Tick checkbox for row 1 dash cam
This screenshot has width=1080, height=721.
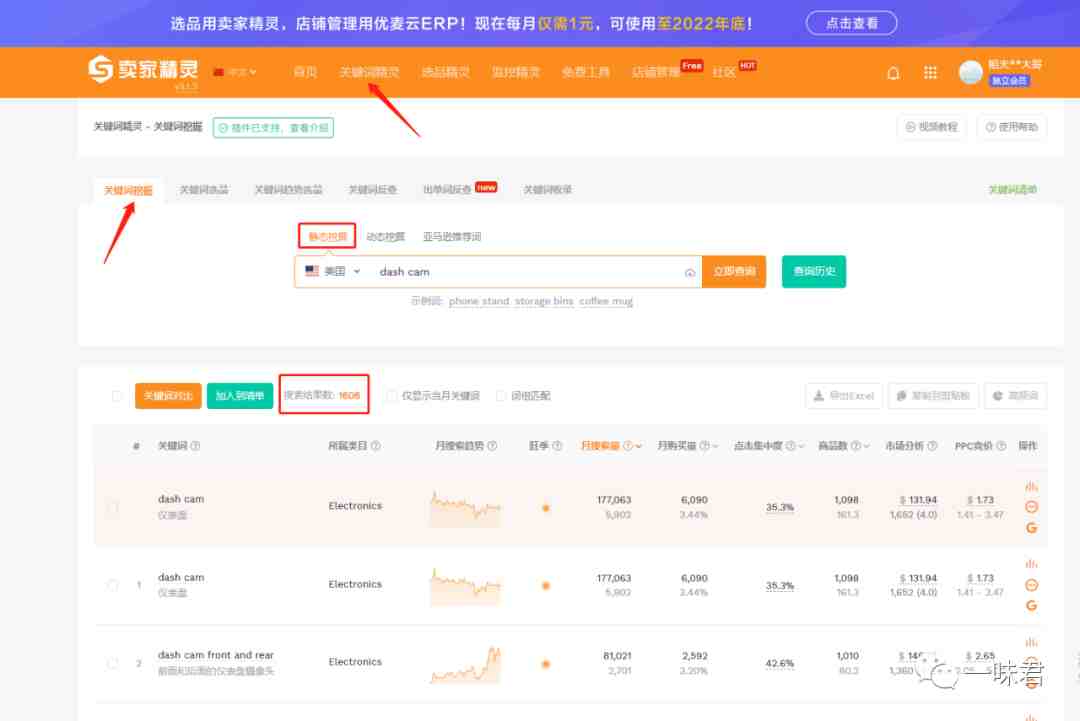pyautogui.click(x=113, y=585)
